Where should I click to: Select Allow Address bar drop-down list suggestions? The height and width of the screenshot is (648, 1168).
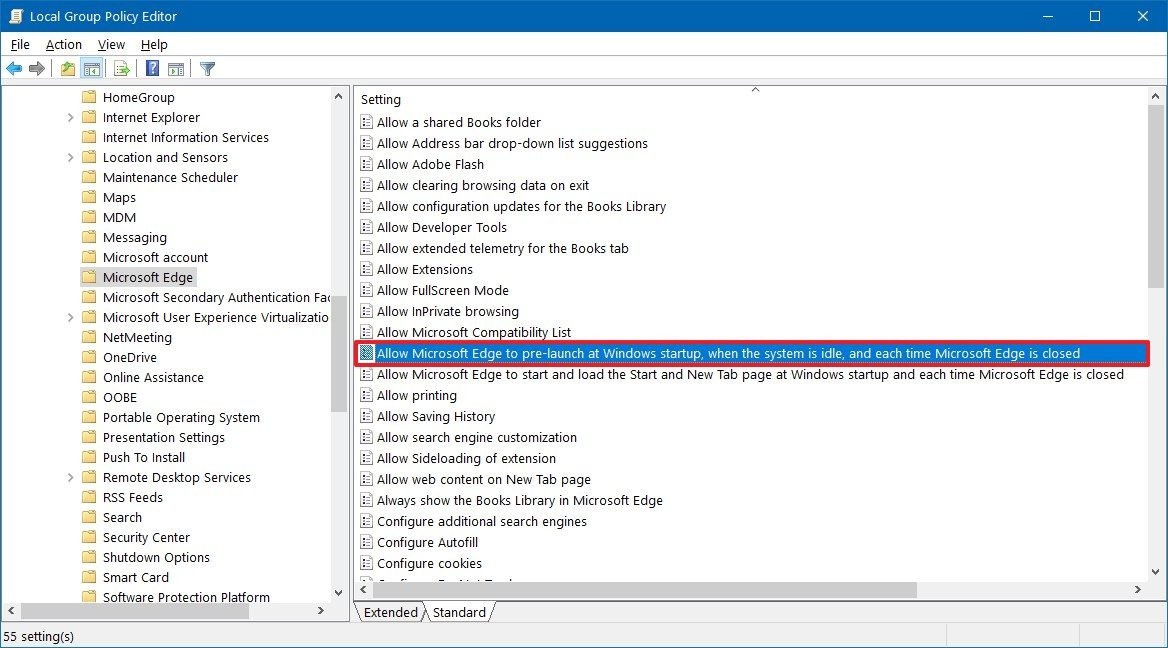(x=512, y=143)
